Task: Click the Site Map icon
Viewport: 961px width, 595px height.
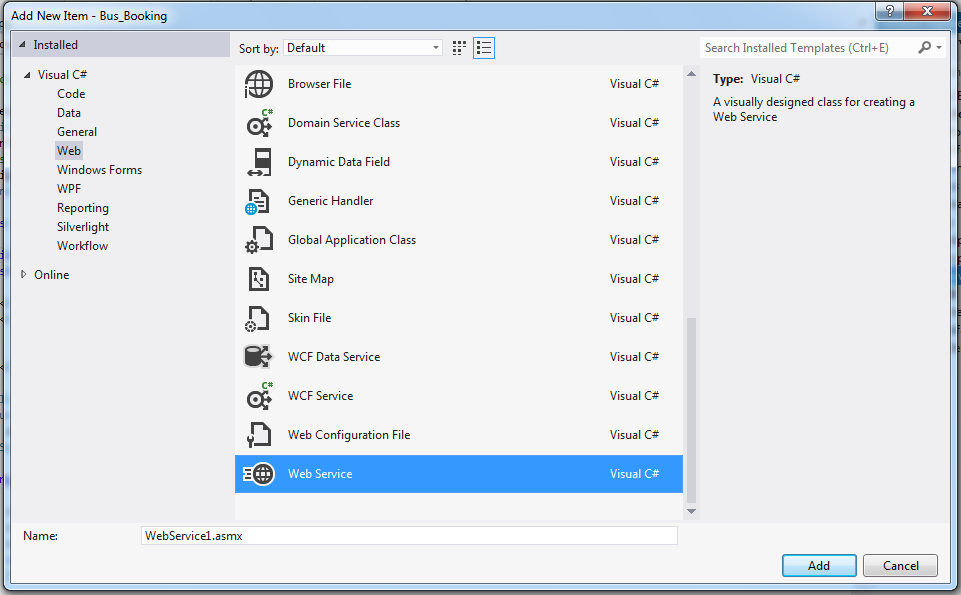Action: coord(259,279)
